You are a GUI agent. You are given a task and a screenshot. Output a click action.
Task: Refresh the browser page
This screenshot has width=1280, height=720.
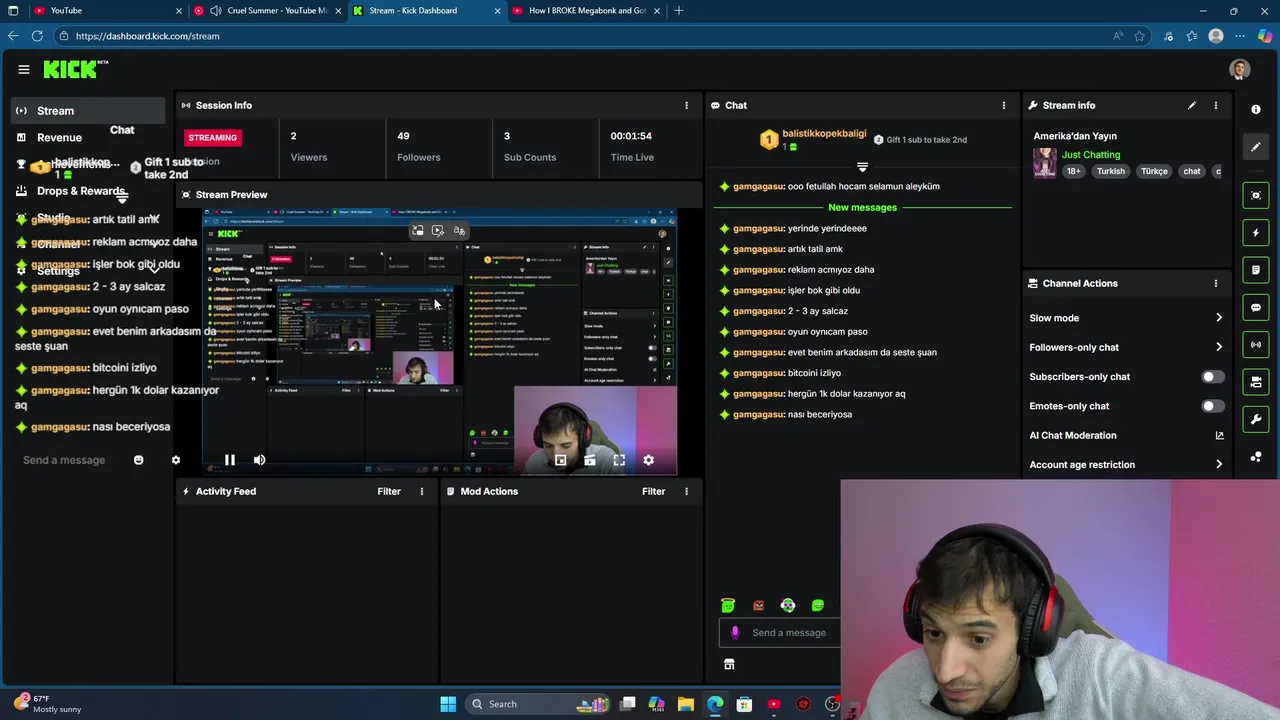tap(37, 36)
